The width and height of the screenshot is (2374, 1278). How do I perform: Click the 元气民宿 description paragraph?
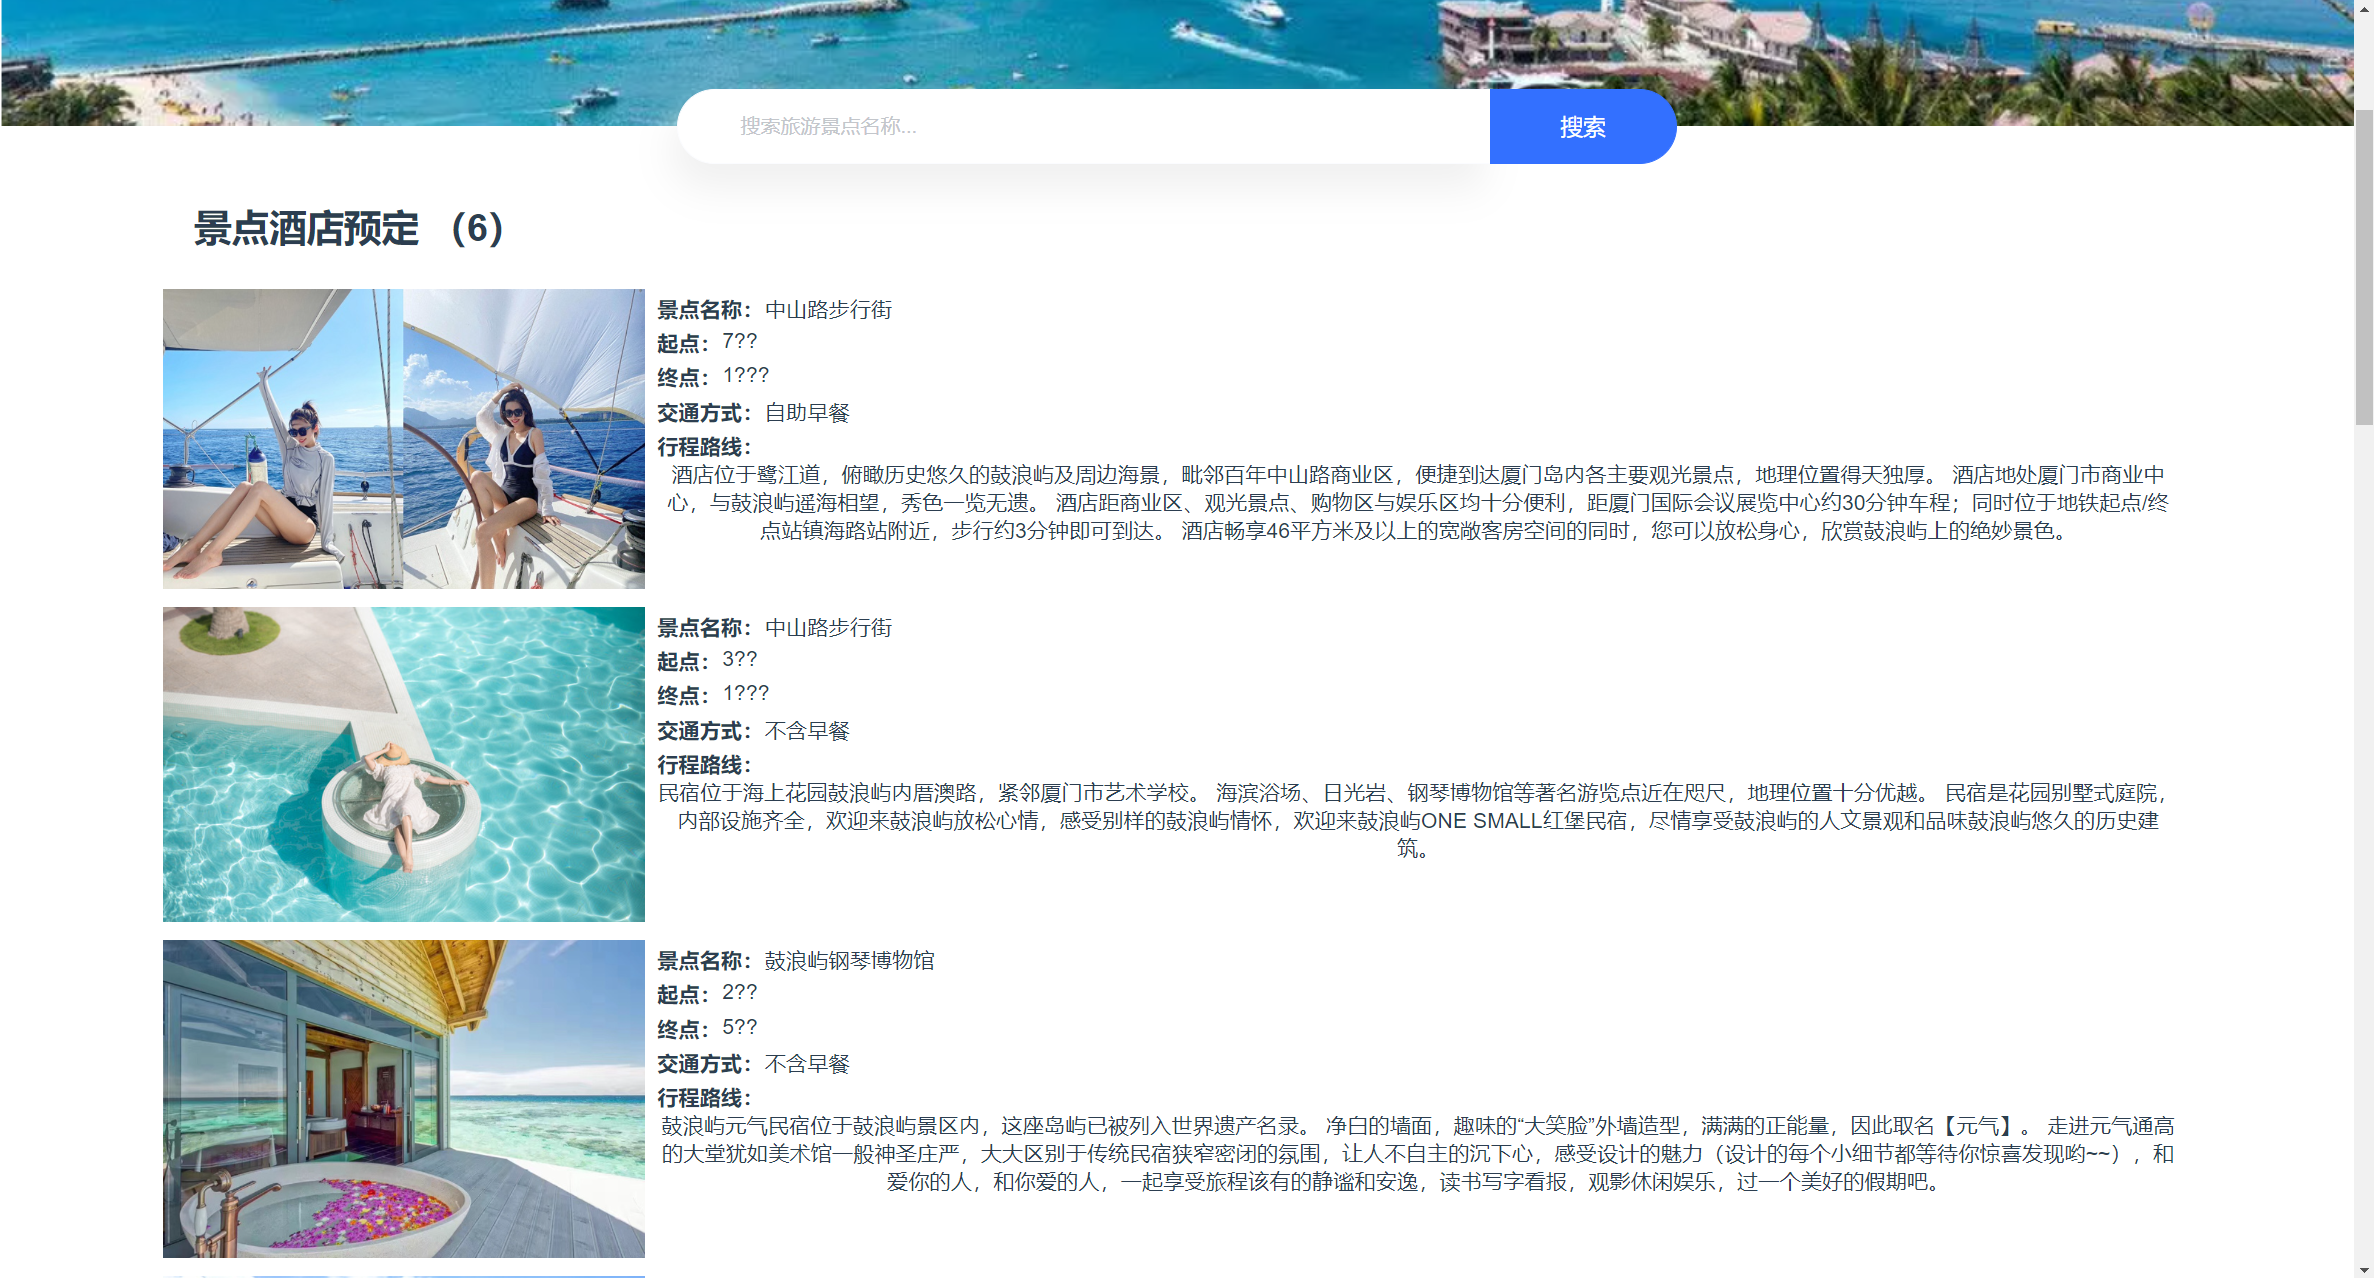[1416, 1154]
